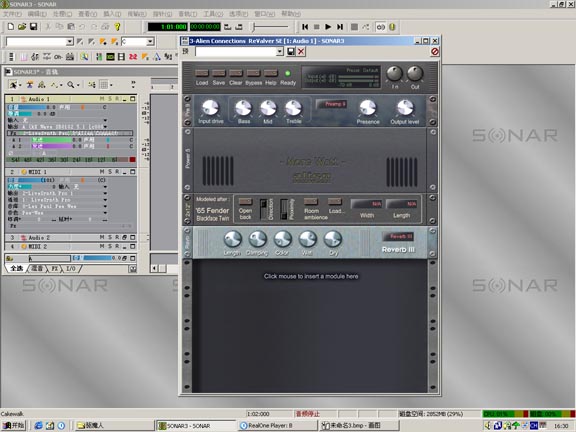Screen dimensions: 576x432
Task: Click the From marker icon next to time display
Action: [x=228, y=27]
